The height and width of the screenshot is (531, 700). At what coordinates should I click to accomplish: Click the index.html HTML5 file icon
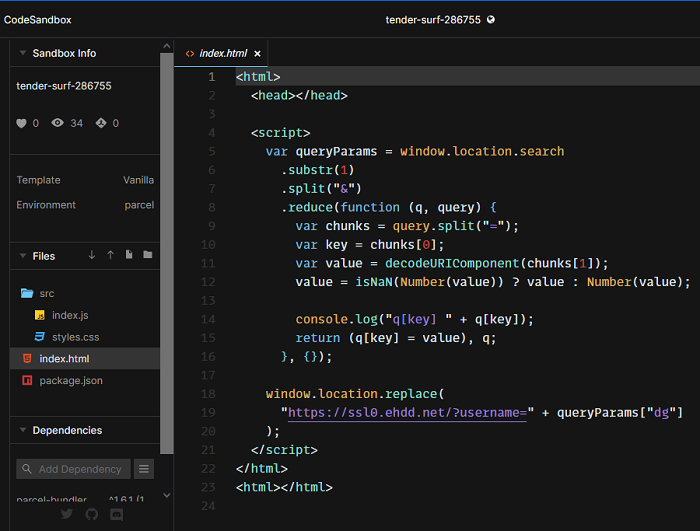pyautogui.click(x=27, y=359)
